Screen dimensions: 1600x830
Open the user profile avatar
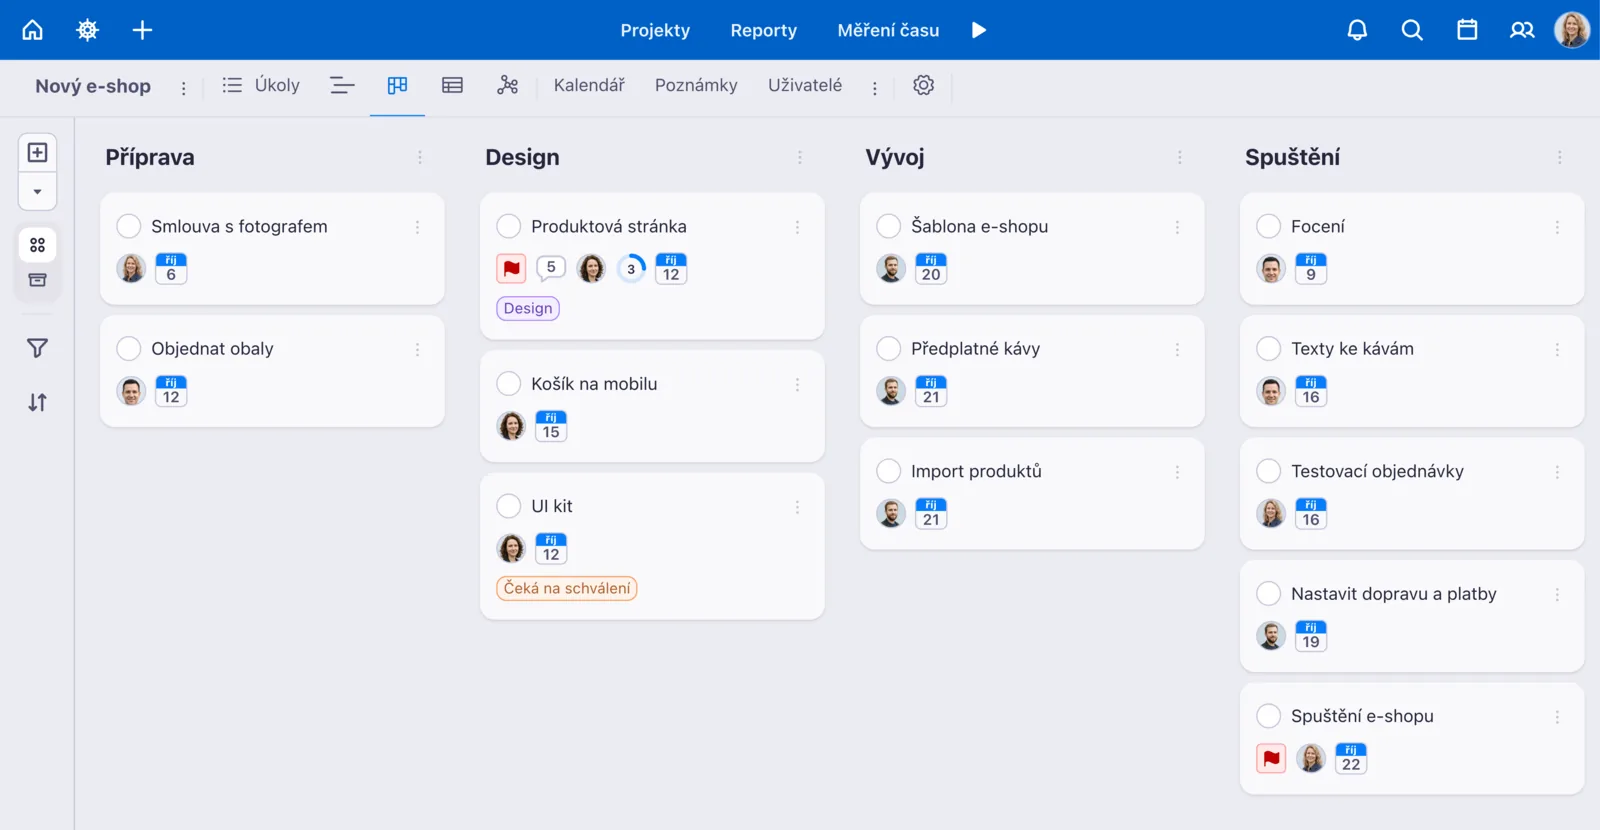[1572, 30]
